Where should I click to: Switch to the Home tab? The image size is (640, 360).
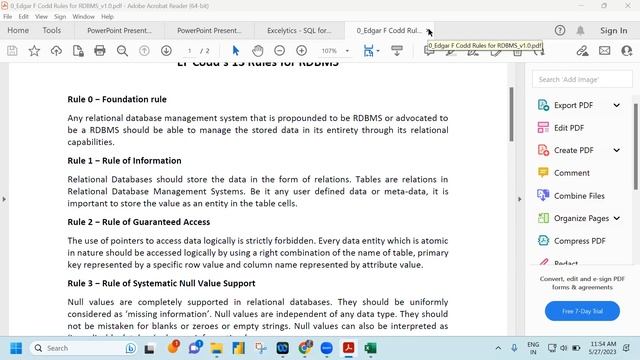(18, 30)
